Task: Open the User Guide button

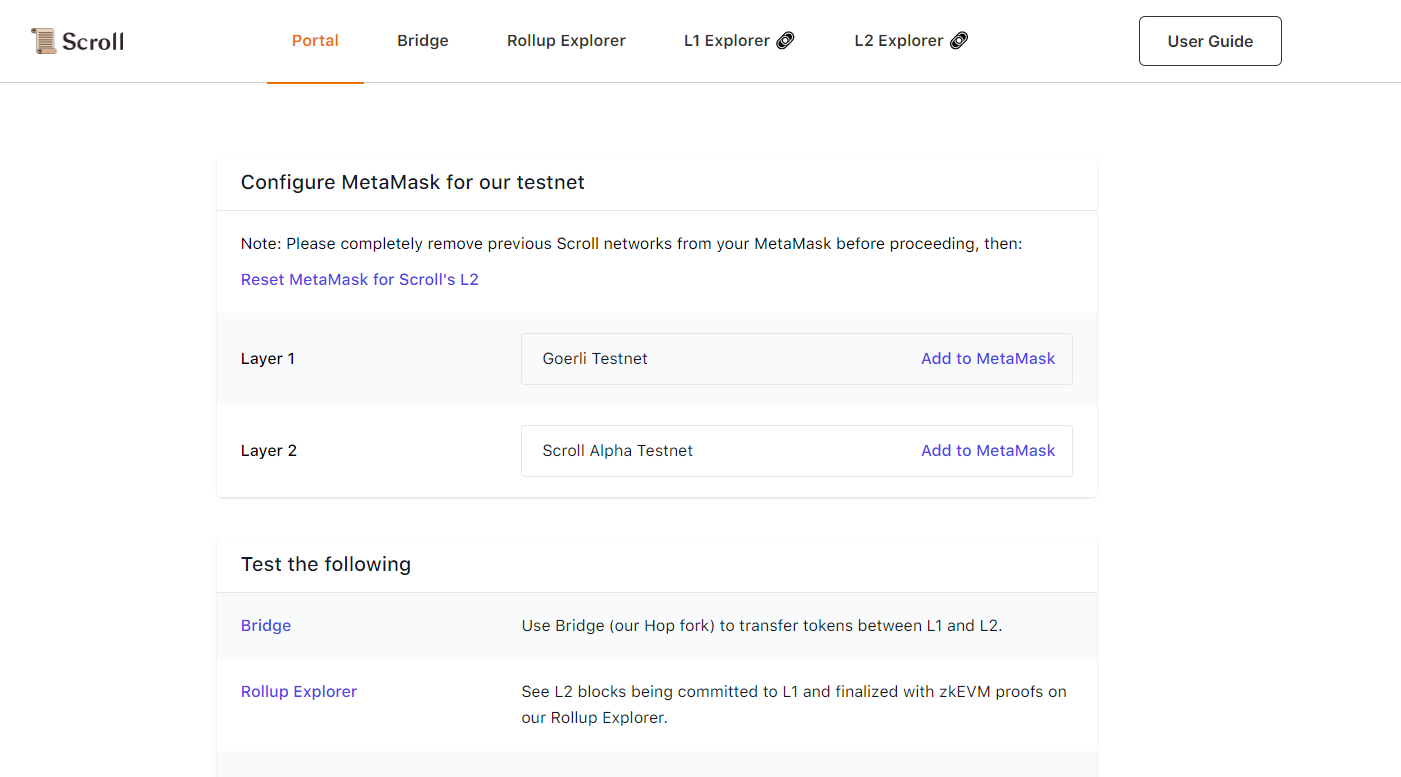Action: point(1210,41)
